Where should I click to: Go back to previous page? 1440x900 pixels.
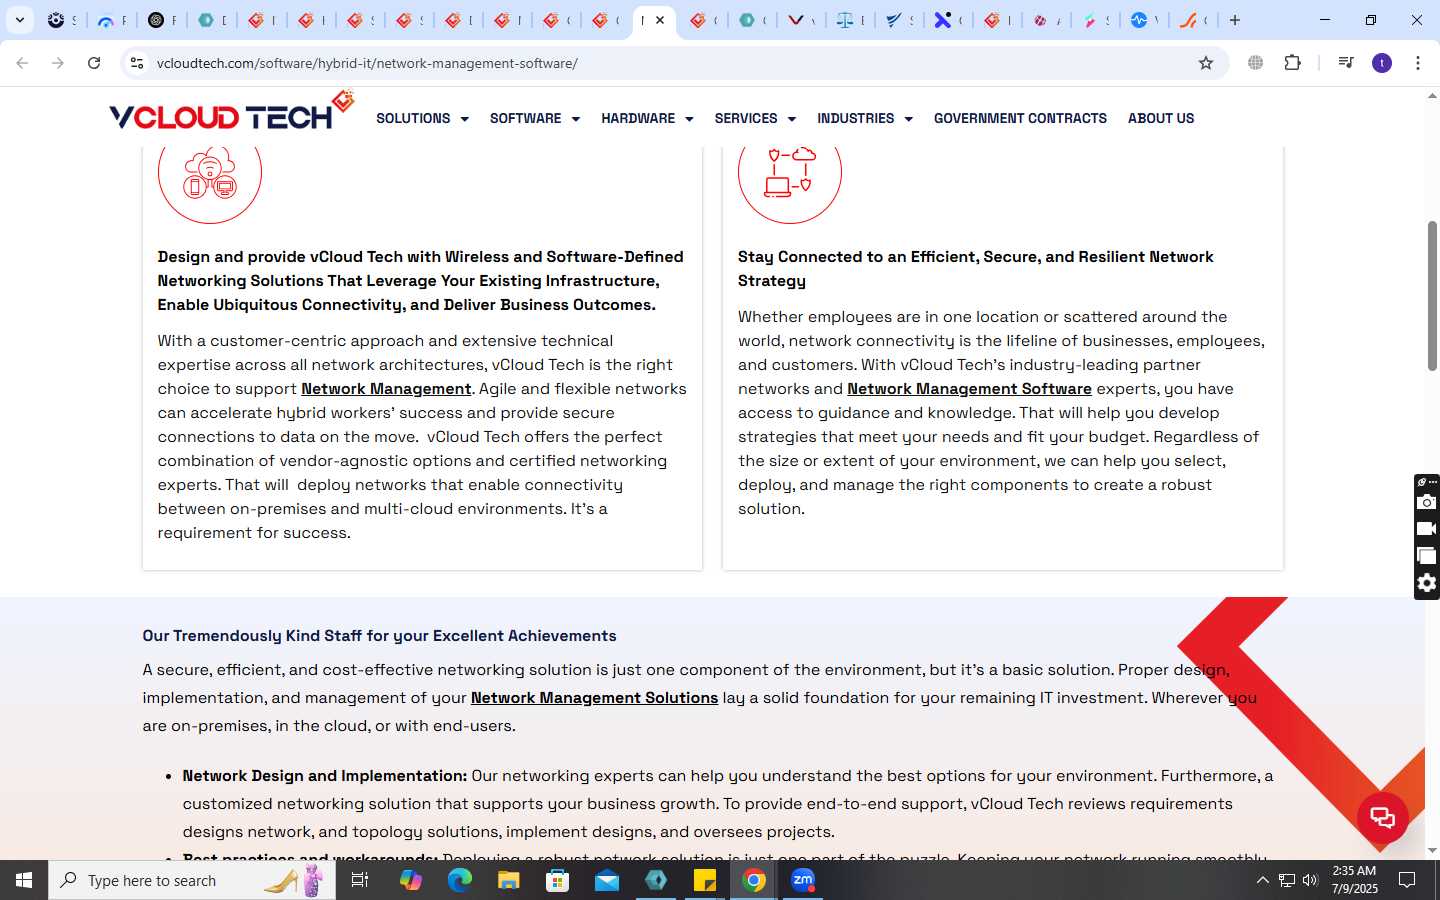[22, 63]
